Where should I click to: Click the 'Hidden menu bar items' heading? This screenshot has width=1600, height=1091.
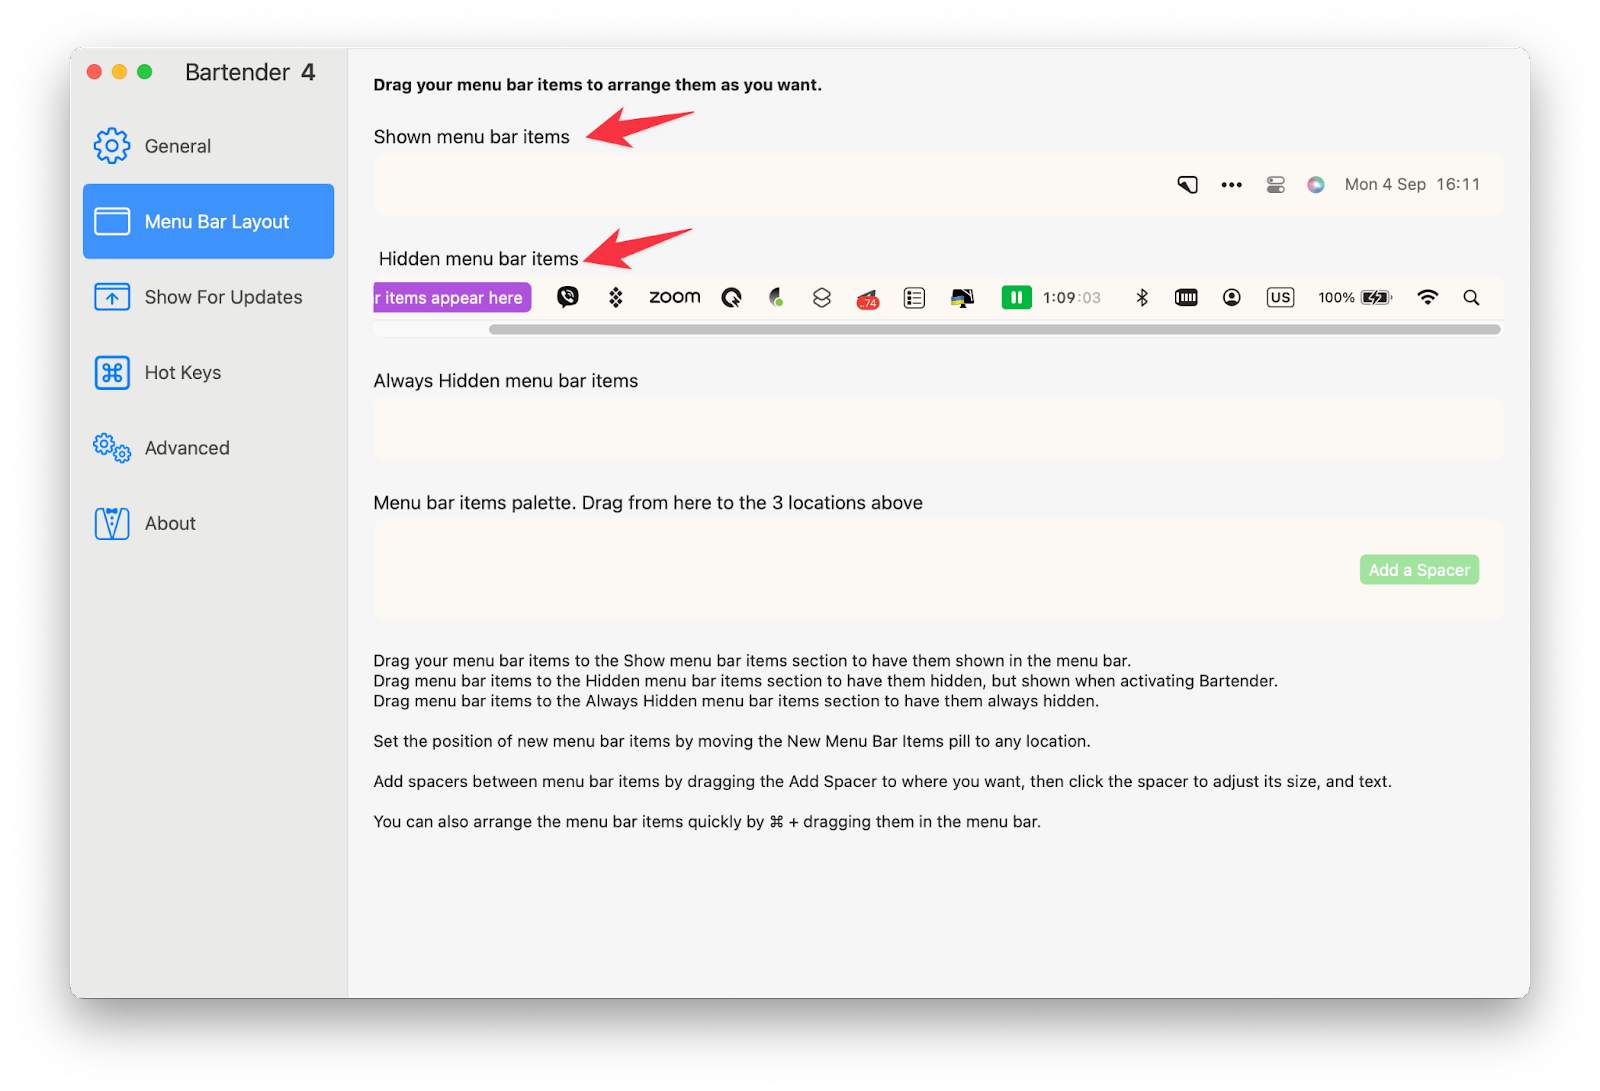click(478, 259)
